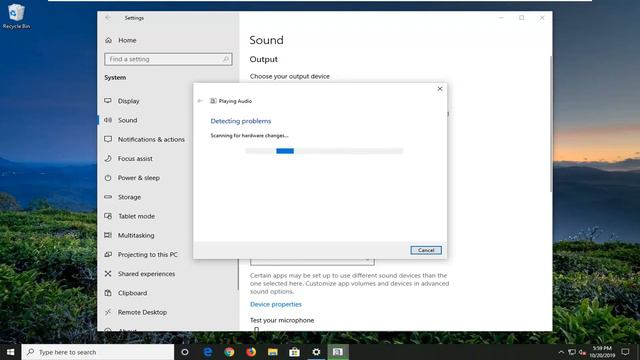
Task: Click the volume icon in system tray
Action: pyautogui.click(x=582, y=352)
